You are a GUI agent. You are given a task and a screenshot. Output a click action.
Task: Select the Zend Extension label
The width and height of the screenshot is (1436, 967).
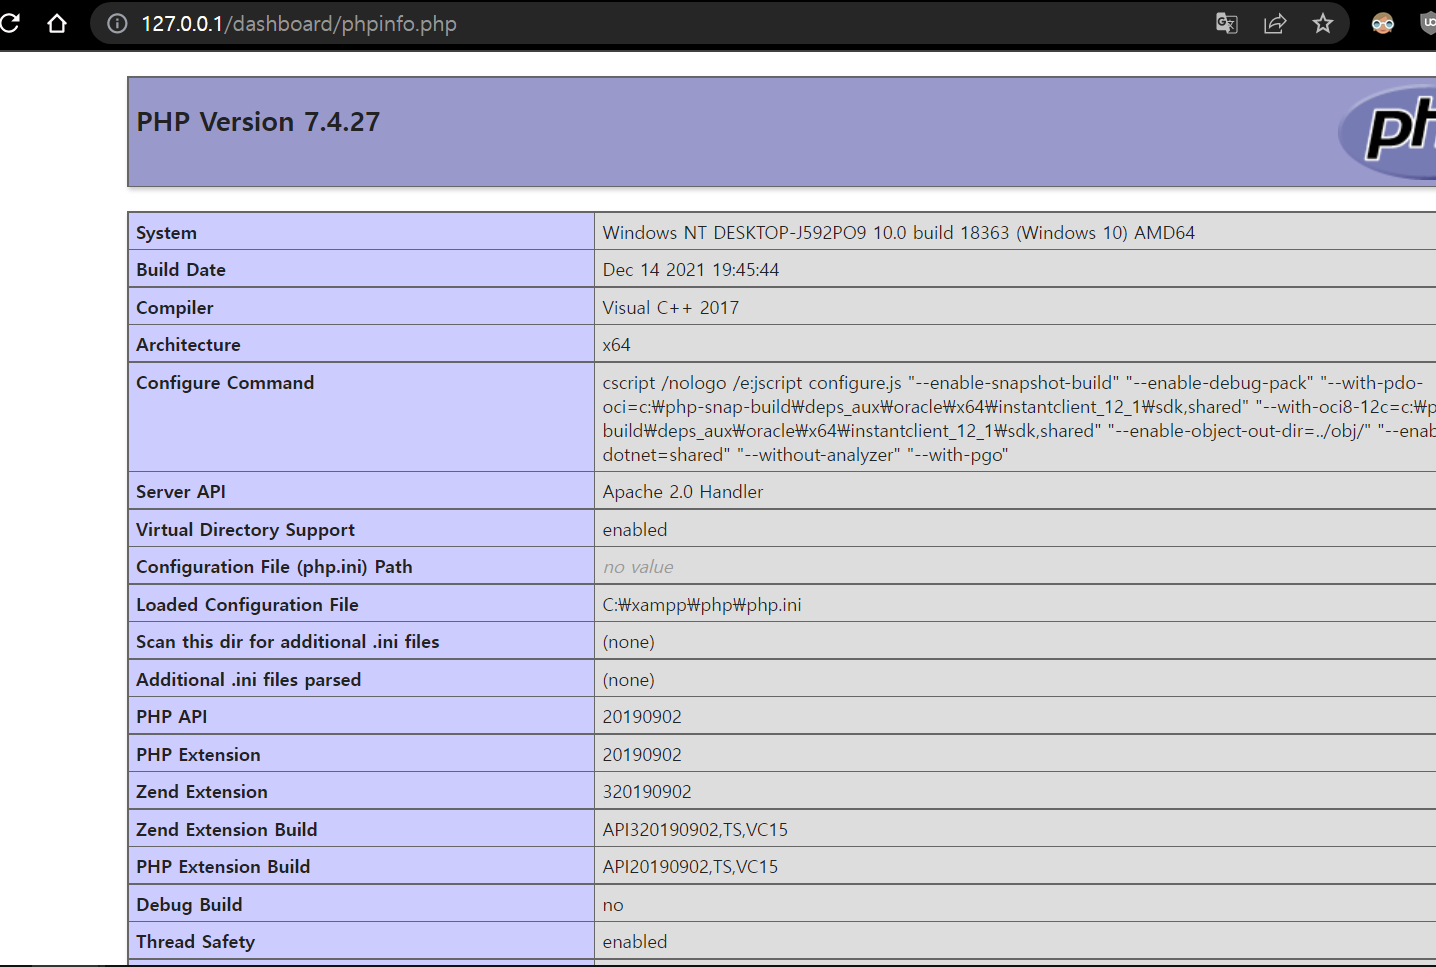click(x=202, y=792)
